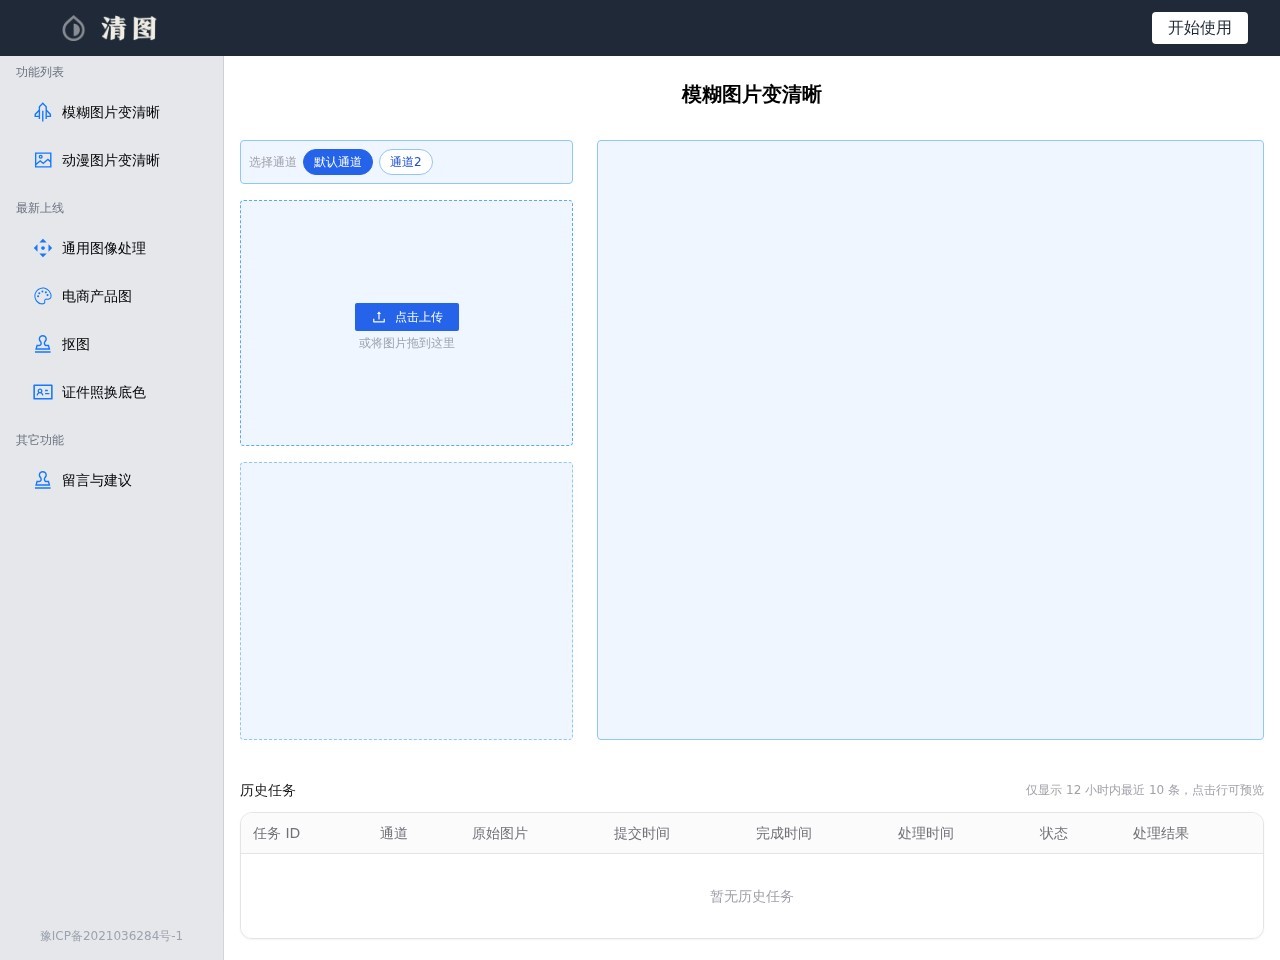Image resolution: width=1280 pixels, height=960 pixels.
Task: Click the 原始图片 column header
Action: (500, 833)
